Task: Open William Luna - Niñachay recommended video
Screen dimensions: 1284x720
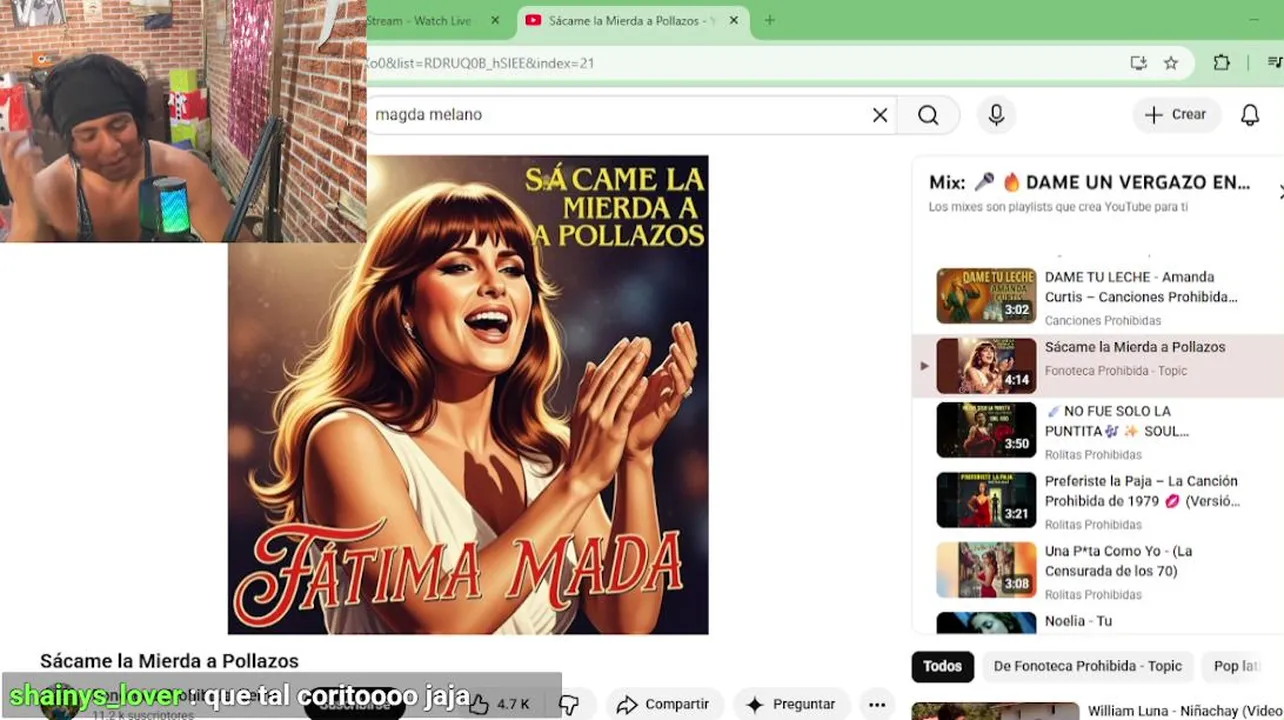Action: point(1185,711)
